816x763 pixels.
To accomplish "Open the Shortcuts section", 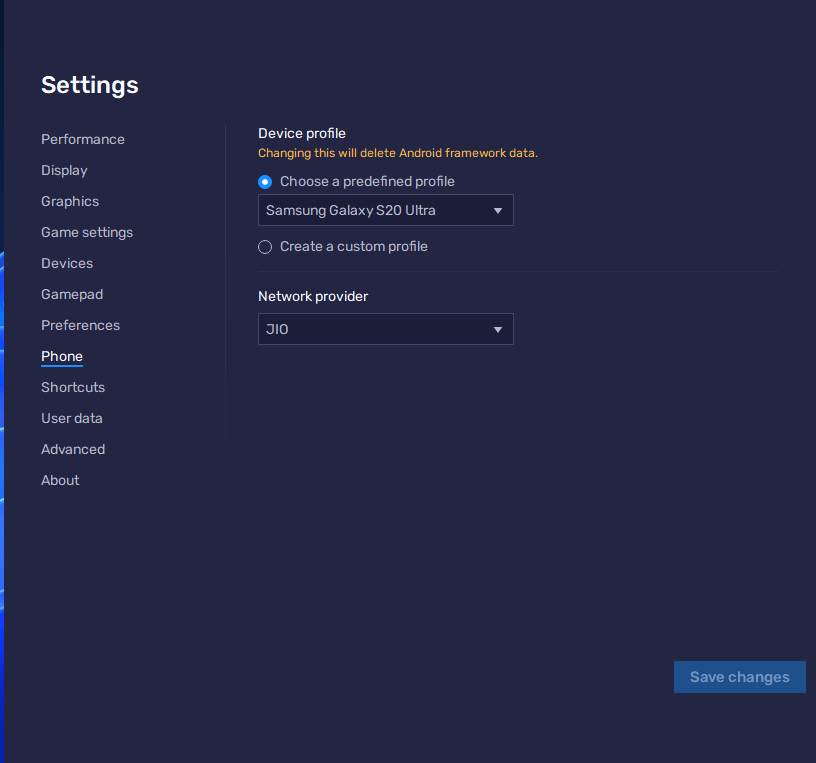I will 73,387.
